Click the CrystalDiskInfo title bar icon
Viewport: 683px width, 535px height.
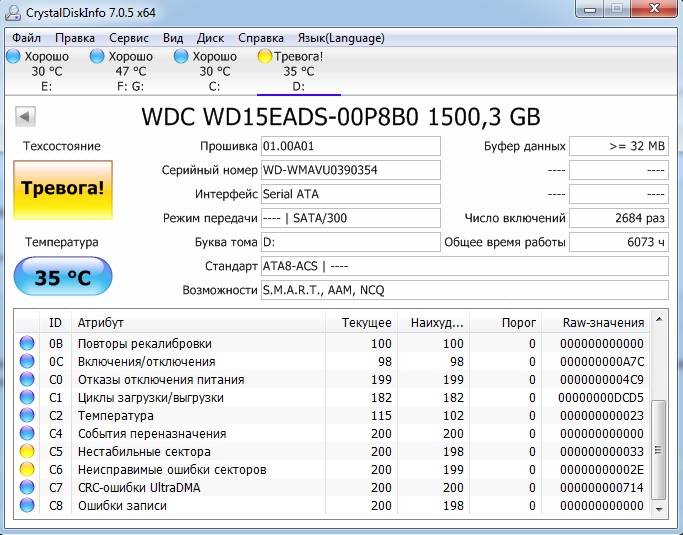tap(13, 13)
